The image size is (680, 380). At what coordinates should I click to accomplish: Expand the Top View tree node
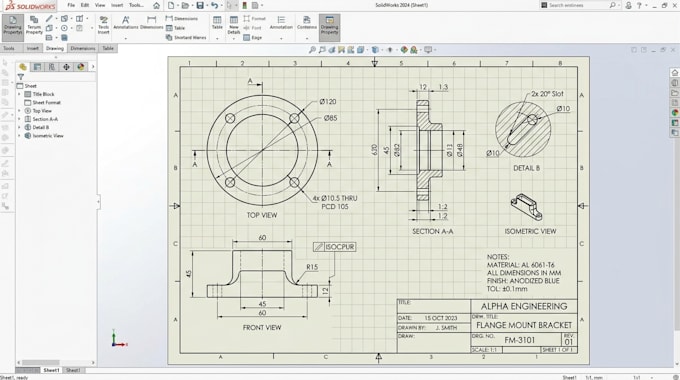[19, 111]
